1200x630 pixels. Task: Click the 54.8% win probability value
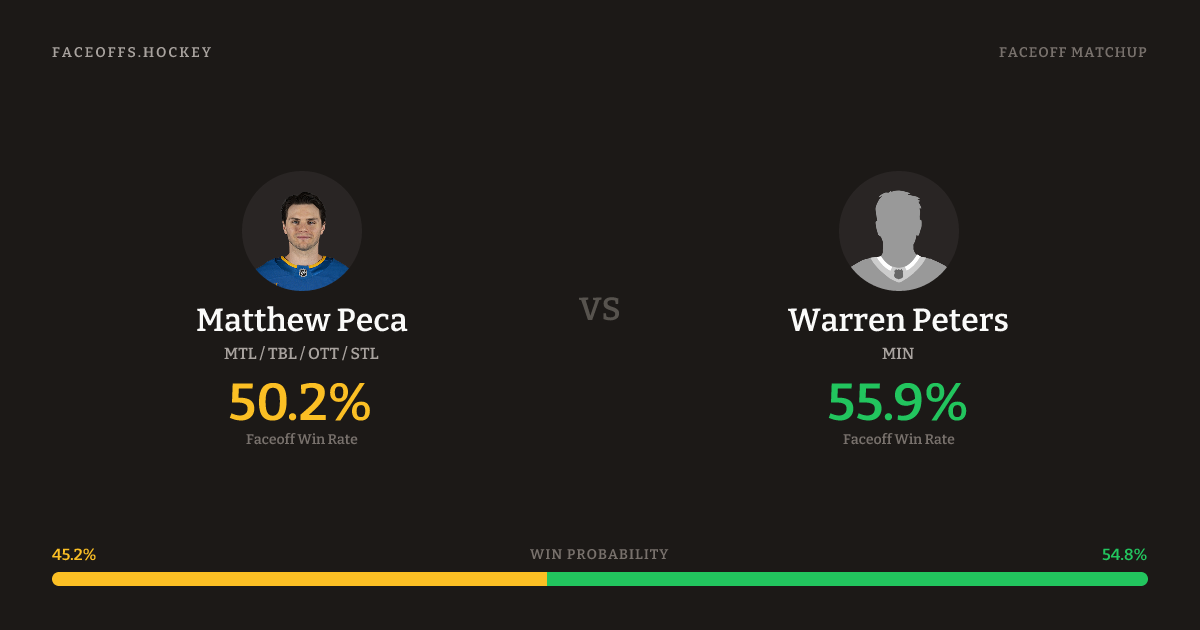coord(1124,554)
